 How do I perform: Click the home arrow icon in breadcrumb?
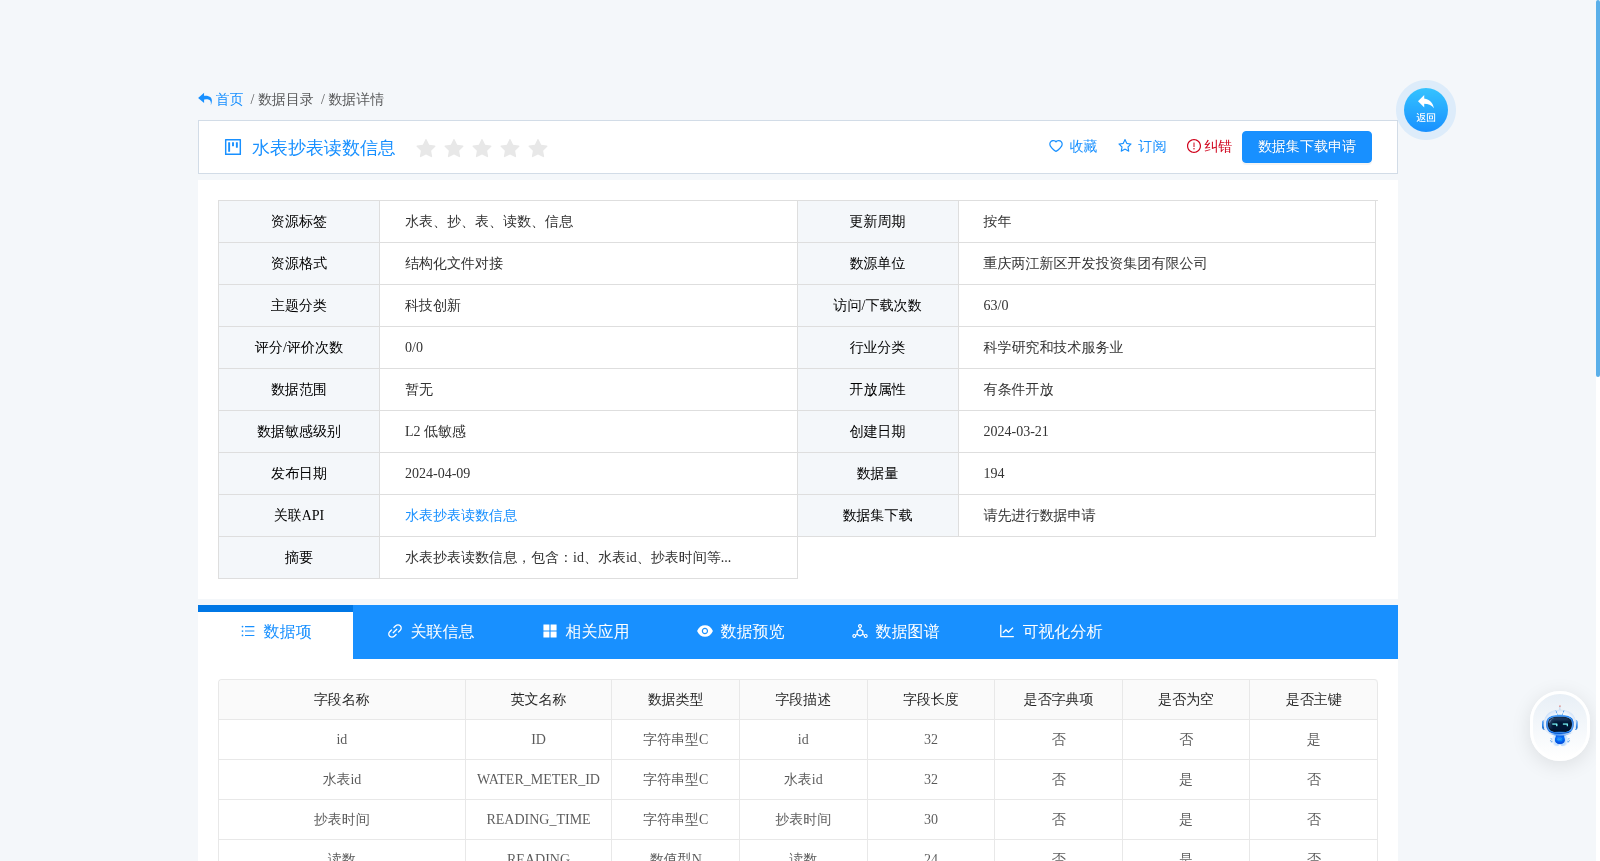click(205, 99)
